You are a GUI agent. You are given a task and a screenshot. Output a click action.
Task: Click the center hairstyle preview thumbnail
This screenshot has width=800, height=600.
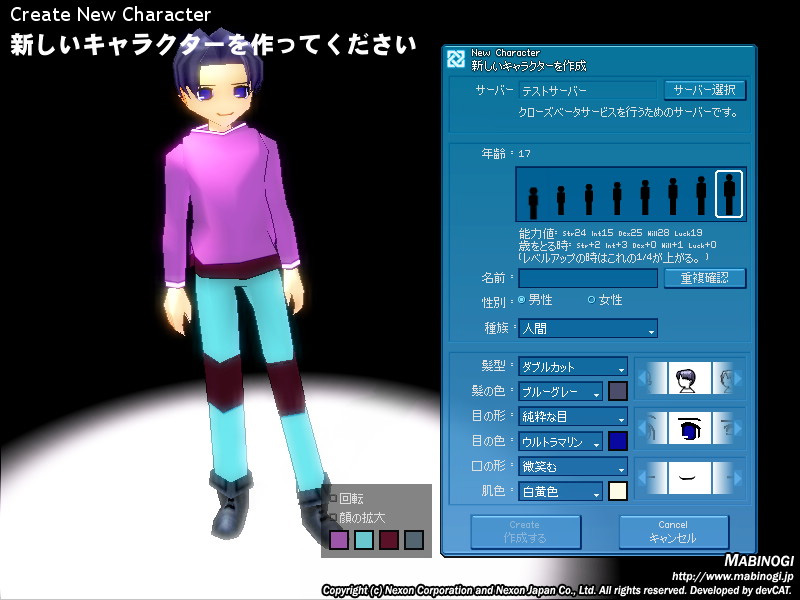pos(689,378)
